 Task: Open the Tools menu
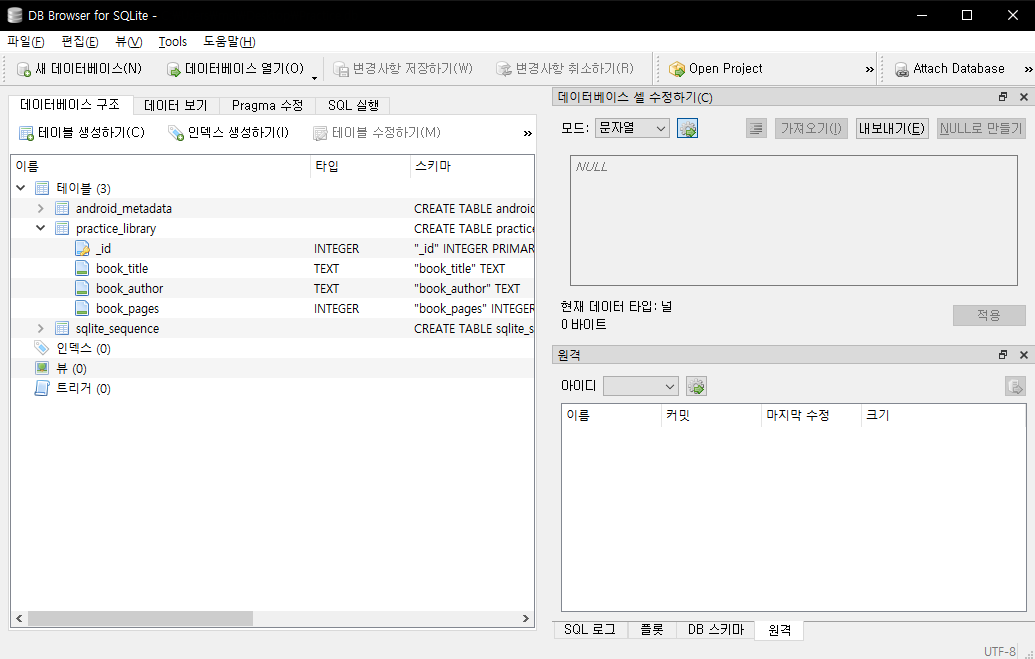pyautogui.click(x=173, y=42)
